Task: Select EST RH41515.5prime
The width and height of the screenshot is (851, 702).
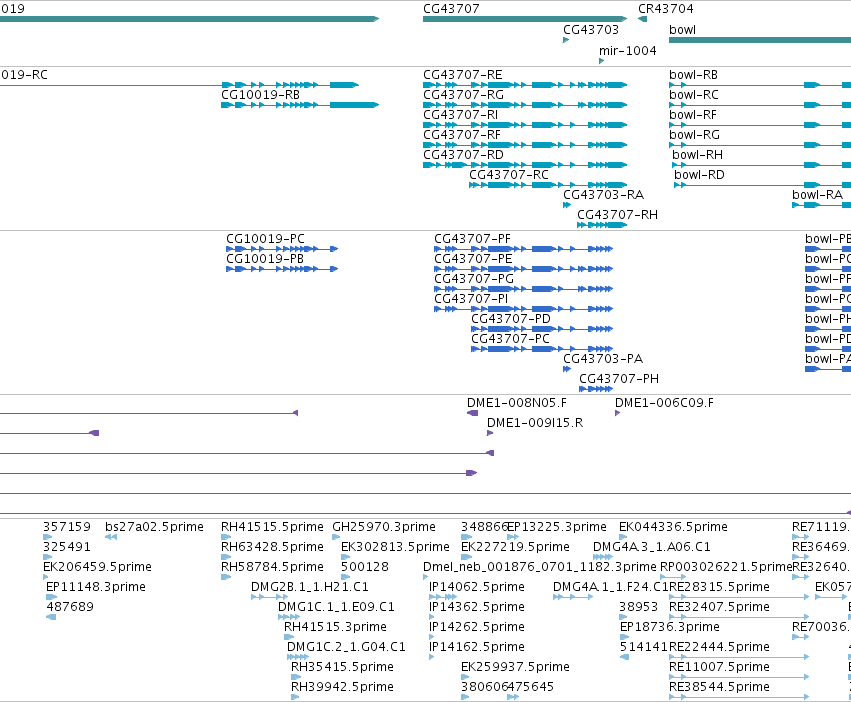Action: [272, 527]
